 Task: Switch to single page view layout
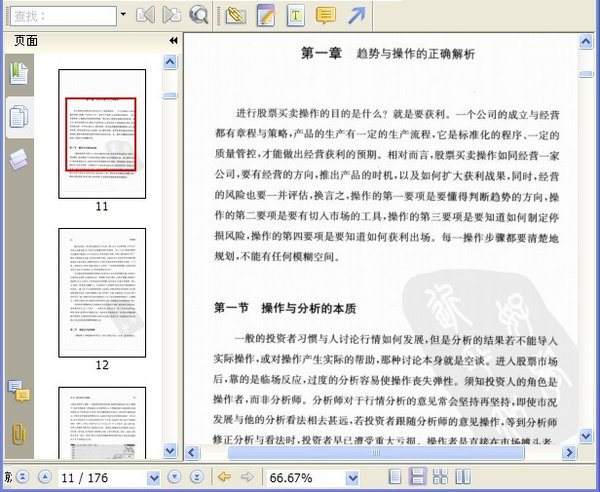tap(397, 477)
